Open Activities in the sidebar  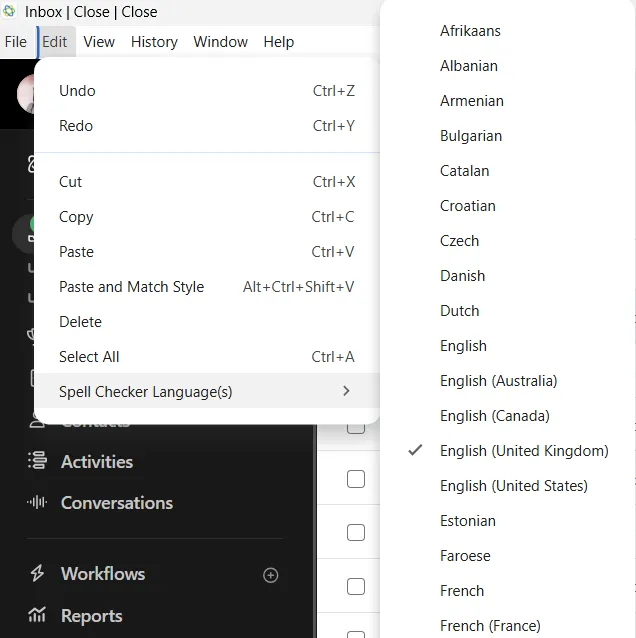tap(97, 462)
